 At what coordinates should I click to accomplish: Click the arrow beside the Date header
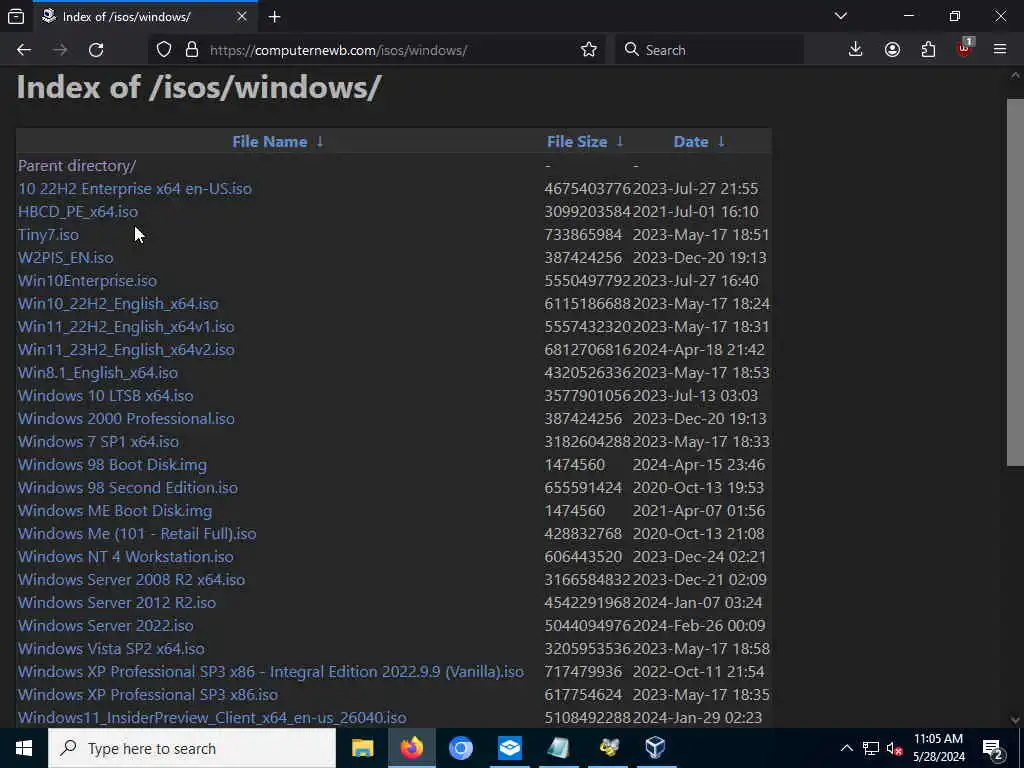pyautogui.click(x=721, y=142)
